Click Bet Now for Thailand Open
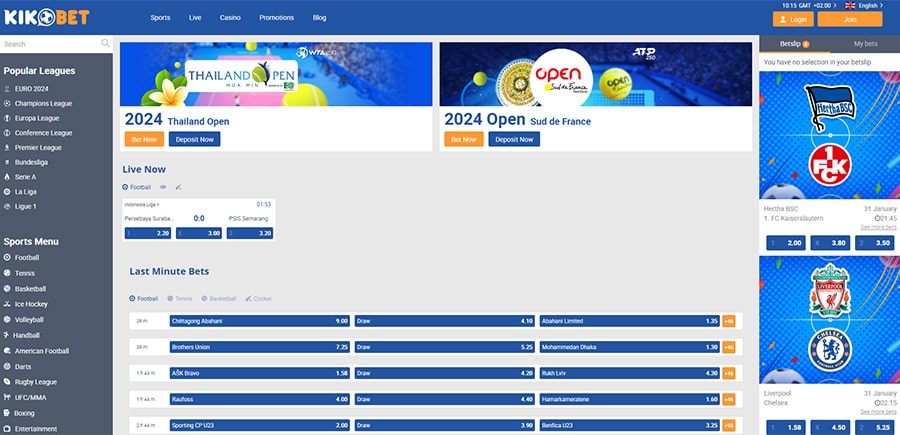This screenshot has height=435, width=900. (x=144, y=139)
